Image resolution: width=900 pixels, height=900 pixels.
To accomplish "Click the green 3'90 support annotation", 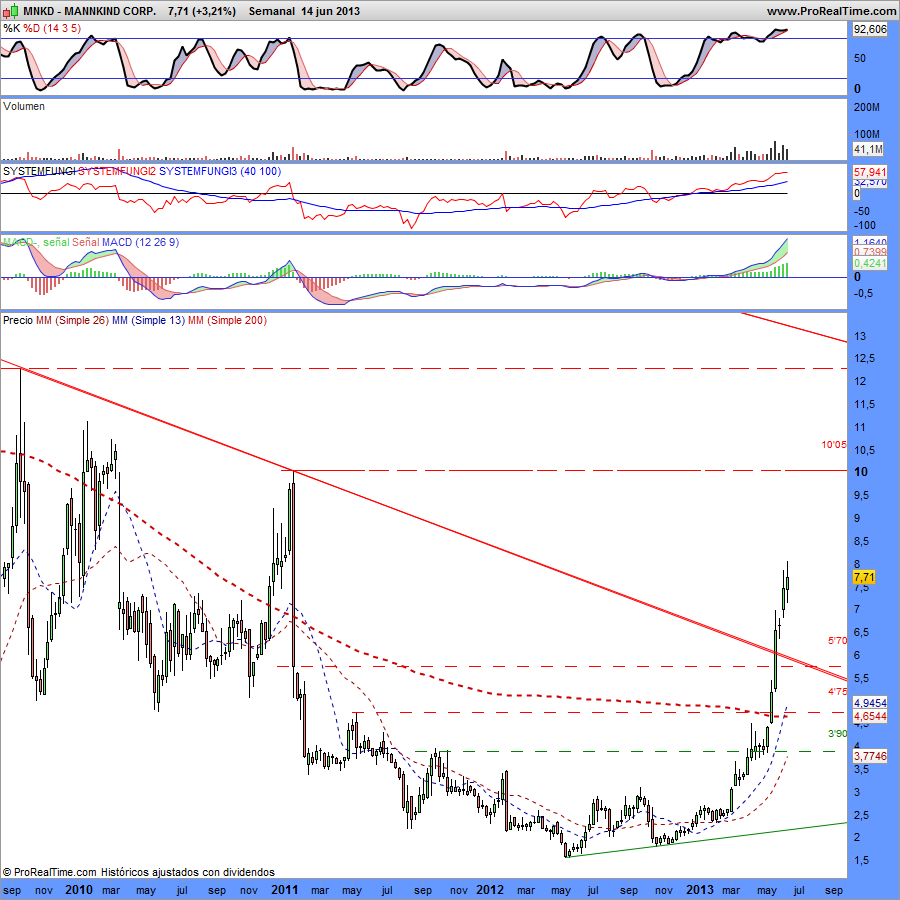I will tap(837, 734).
